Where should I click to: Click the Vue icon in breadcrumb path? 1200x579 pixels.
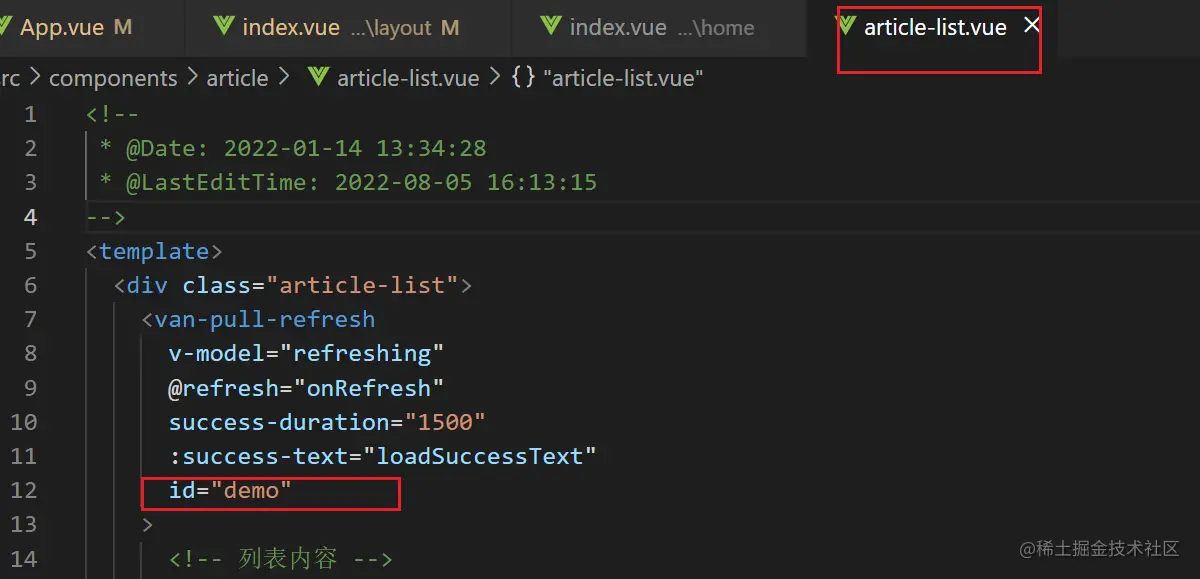click(x=319, y=78)
